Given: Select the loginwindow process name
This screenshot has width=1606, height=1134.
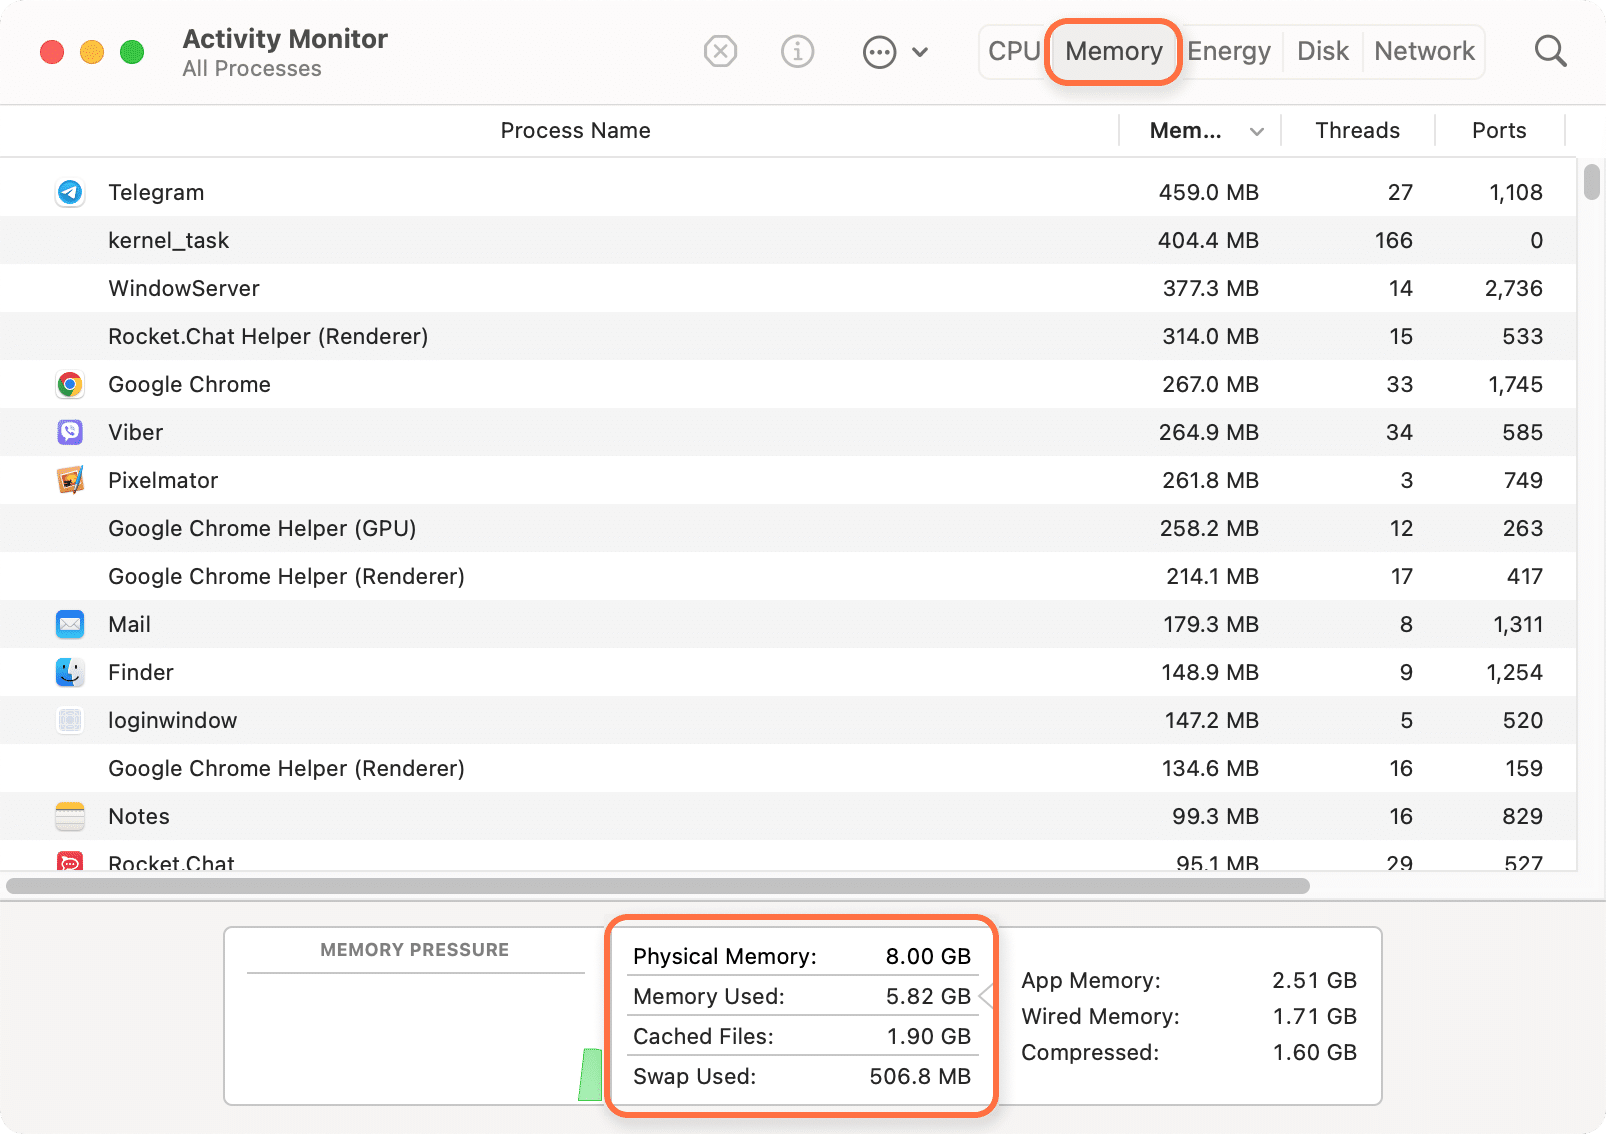Looking at the screenshot, I should point(173,720).
